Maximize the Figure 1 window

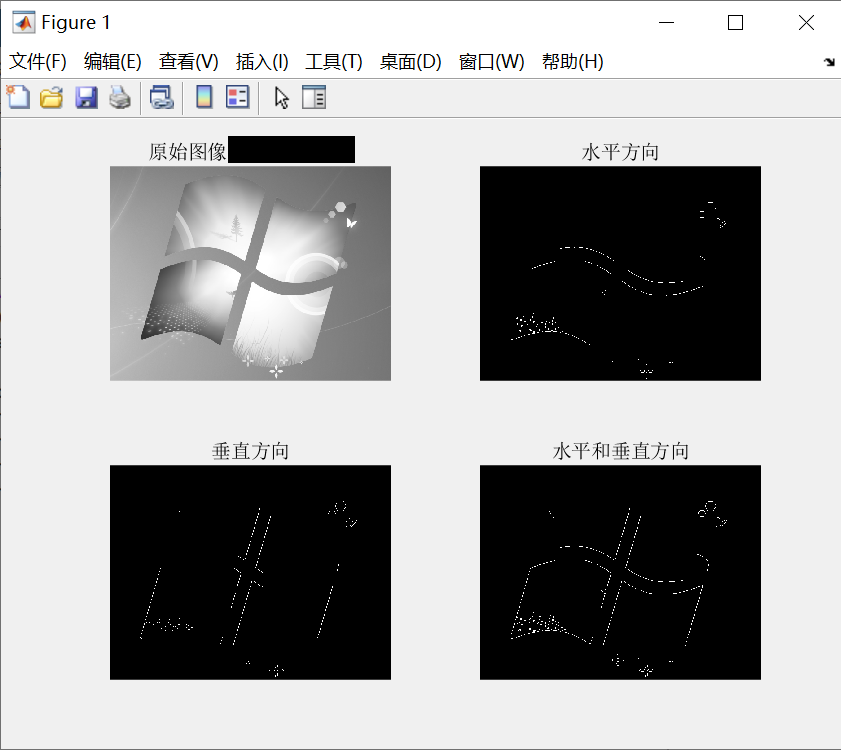point(735,23)
